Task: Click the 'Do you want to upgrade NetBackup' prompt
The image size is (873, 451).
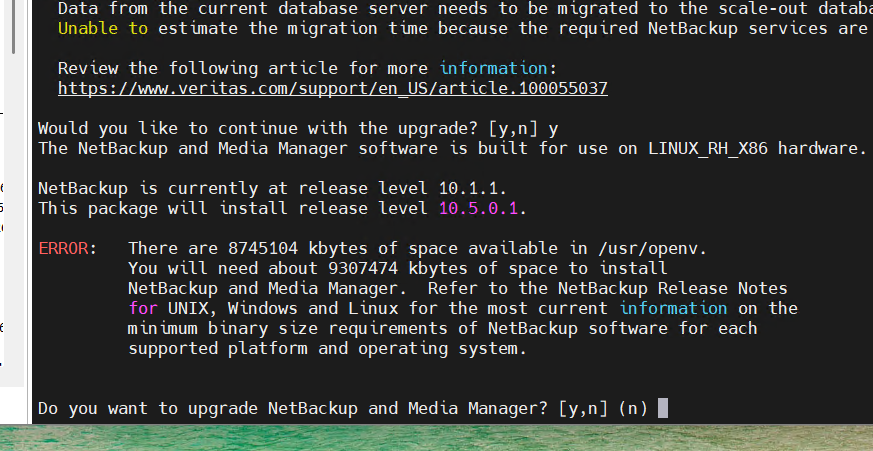Action: 343,409
